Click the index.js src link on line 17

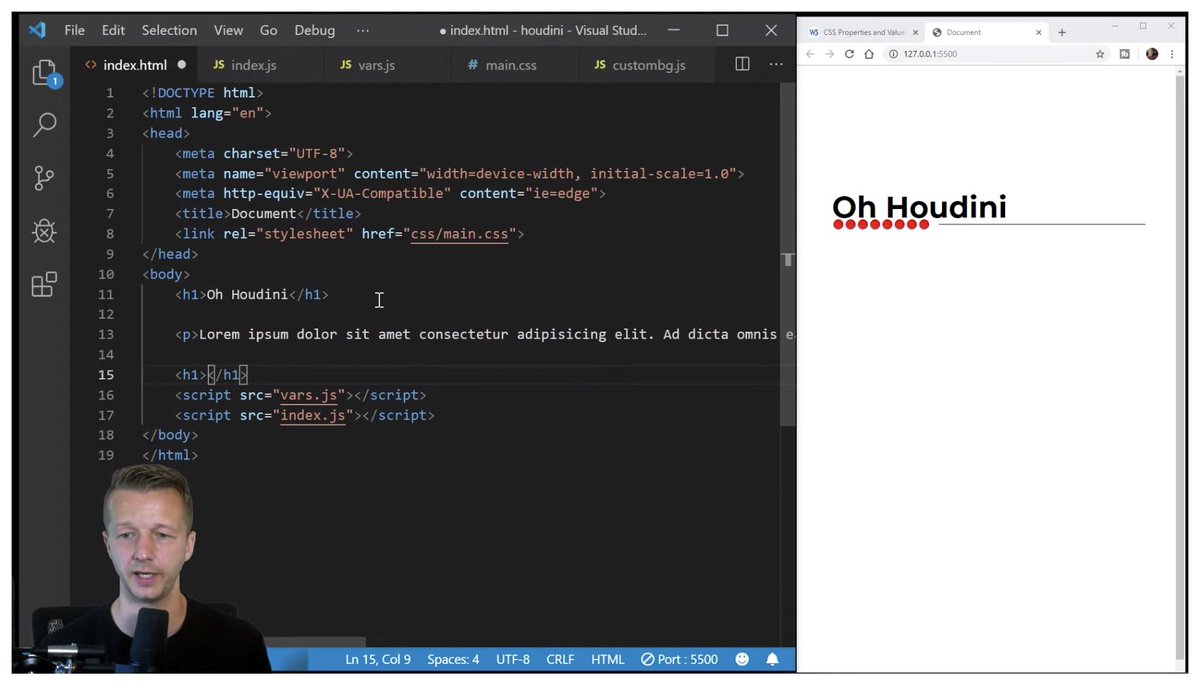tap(312, 415)
